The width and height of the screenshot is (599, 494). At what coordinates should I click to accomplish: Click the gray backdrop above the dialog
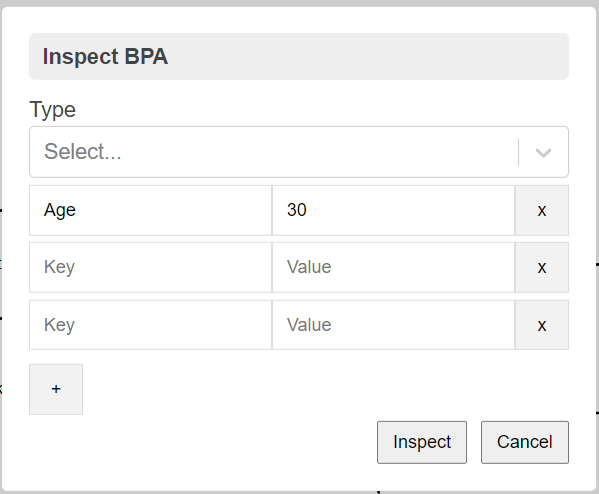coord(300,3)
